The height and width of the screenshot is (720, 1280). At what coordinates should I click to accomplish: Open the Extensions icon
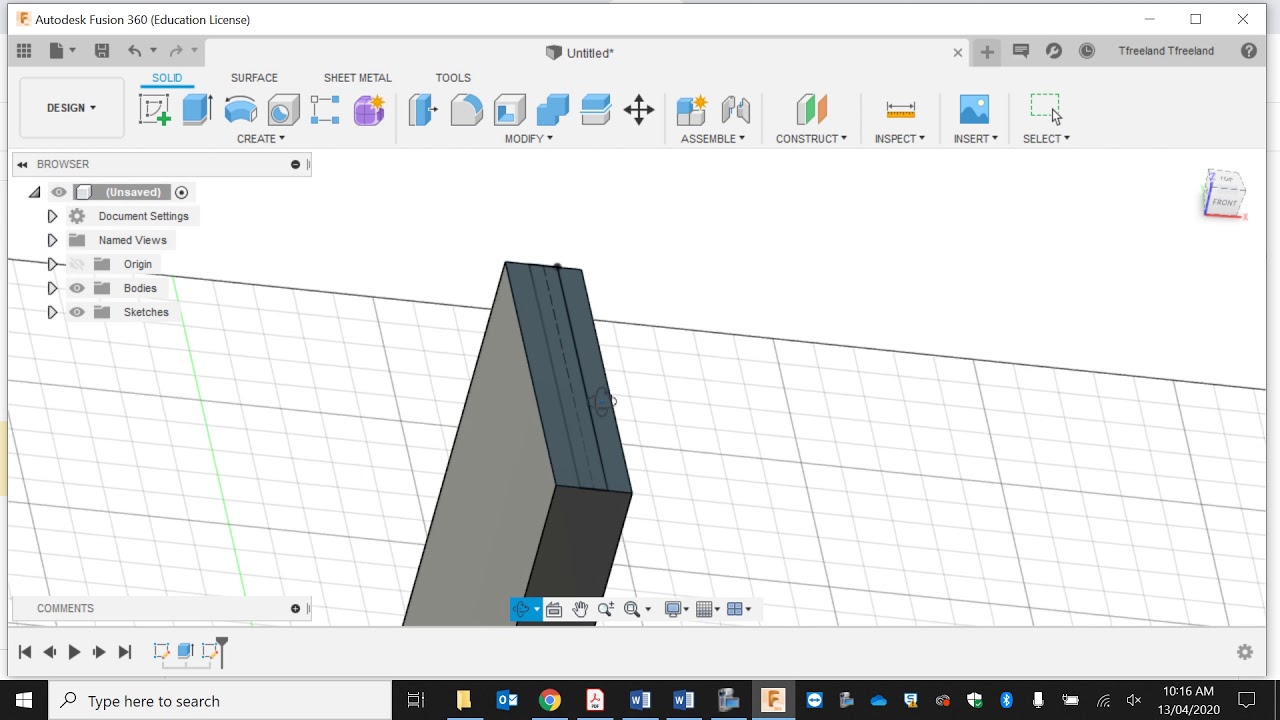tap(1054, 51)
